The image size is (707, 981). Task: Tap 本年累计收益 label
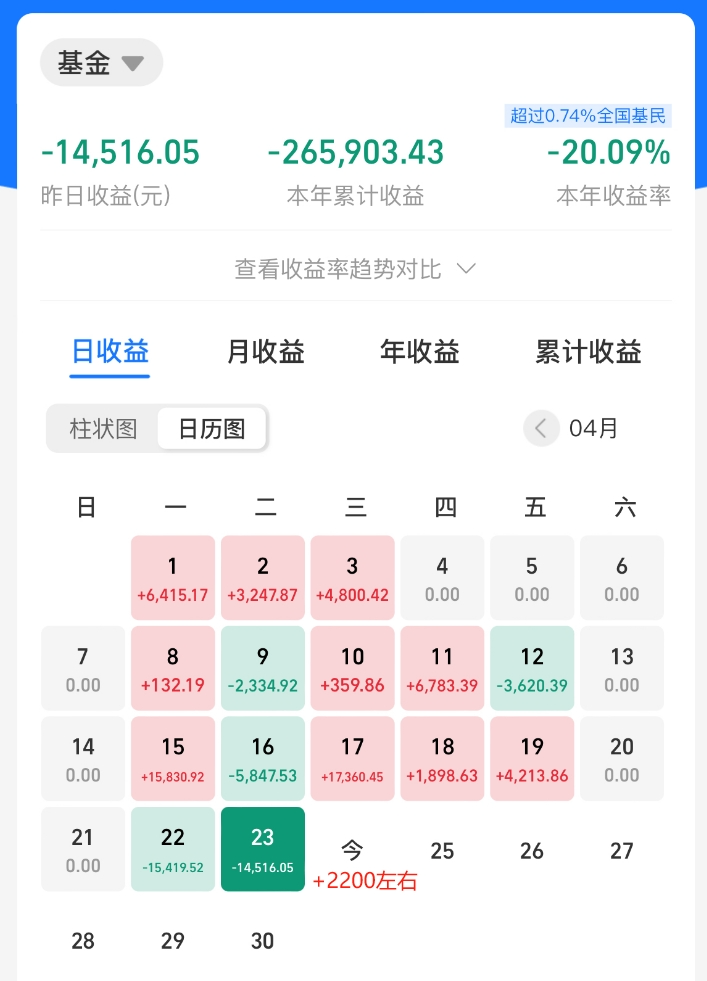click(355, 196)
